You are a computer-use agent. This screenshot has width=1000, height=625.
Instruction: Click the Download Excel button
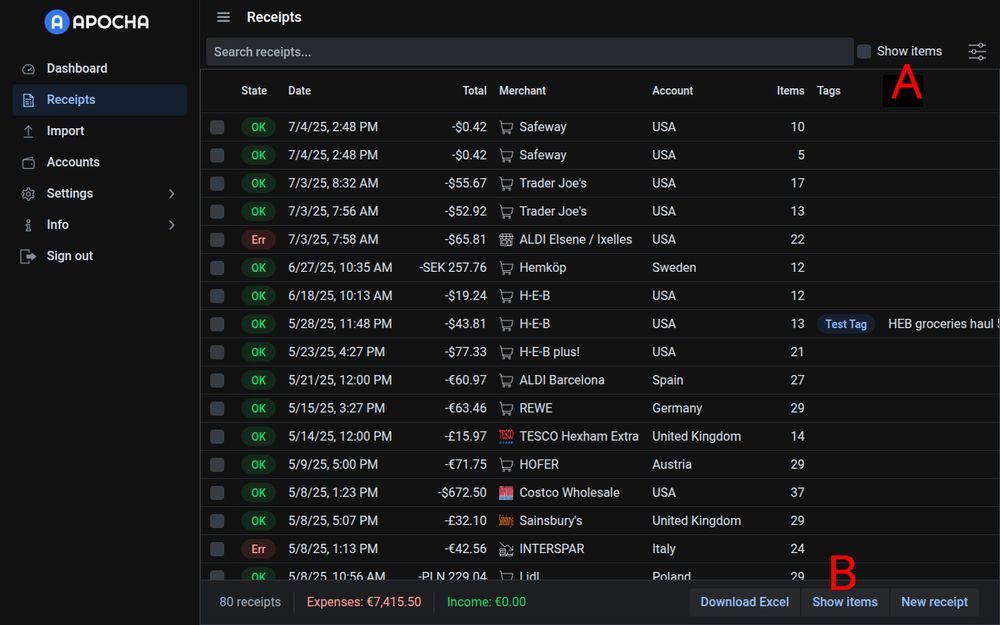pyautogui.click(x=744, y=602)
